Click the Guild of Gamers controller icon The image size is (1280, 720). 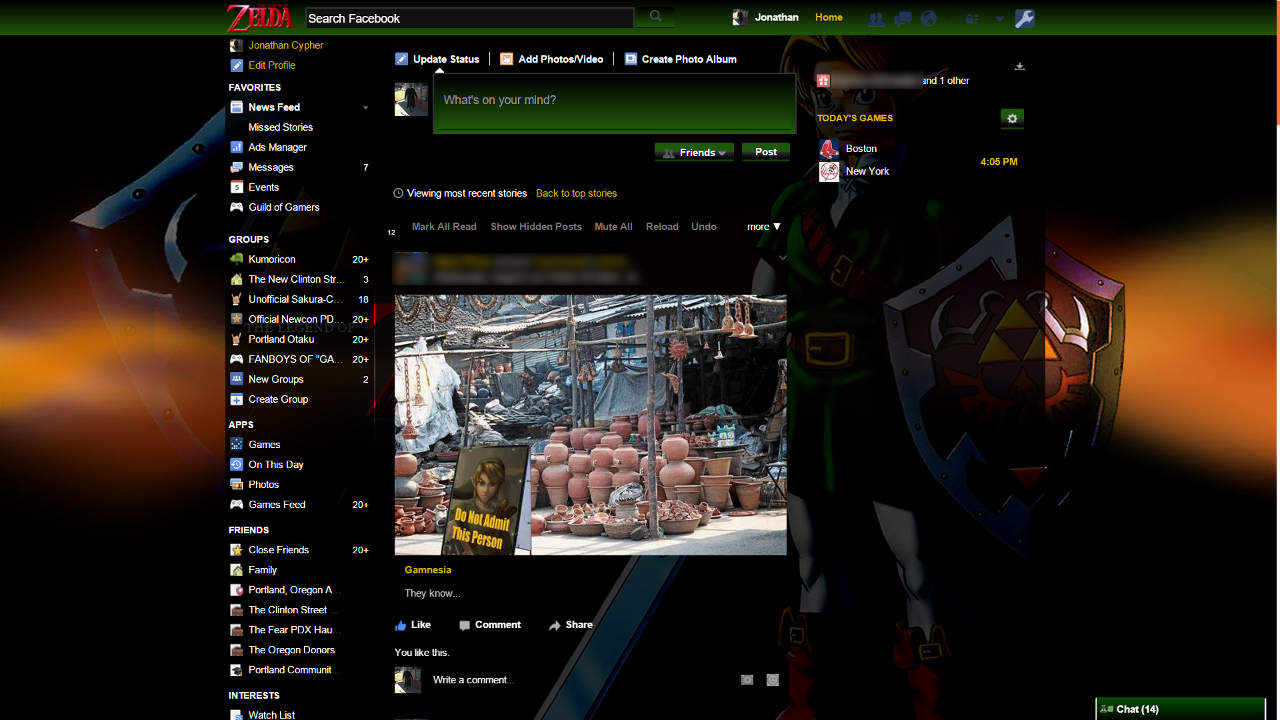pos(236,207)
